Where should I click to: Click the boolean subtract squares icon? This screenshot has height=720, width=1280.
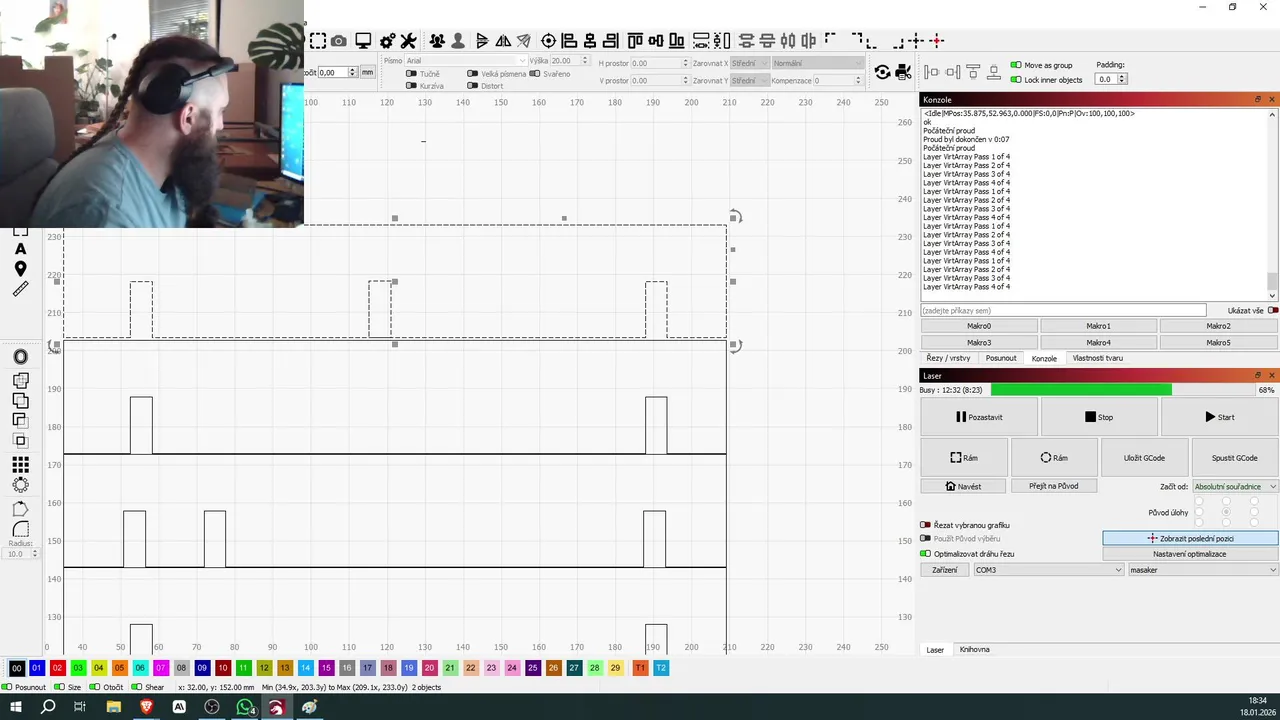pos(20,421)
